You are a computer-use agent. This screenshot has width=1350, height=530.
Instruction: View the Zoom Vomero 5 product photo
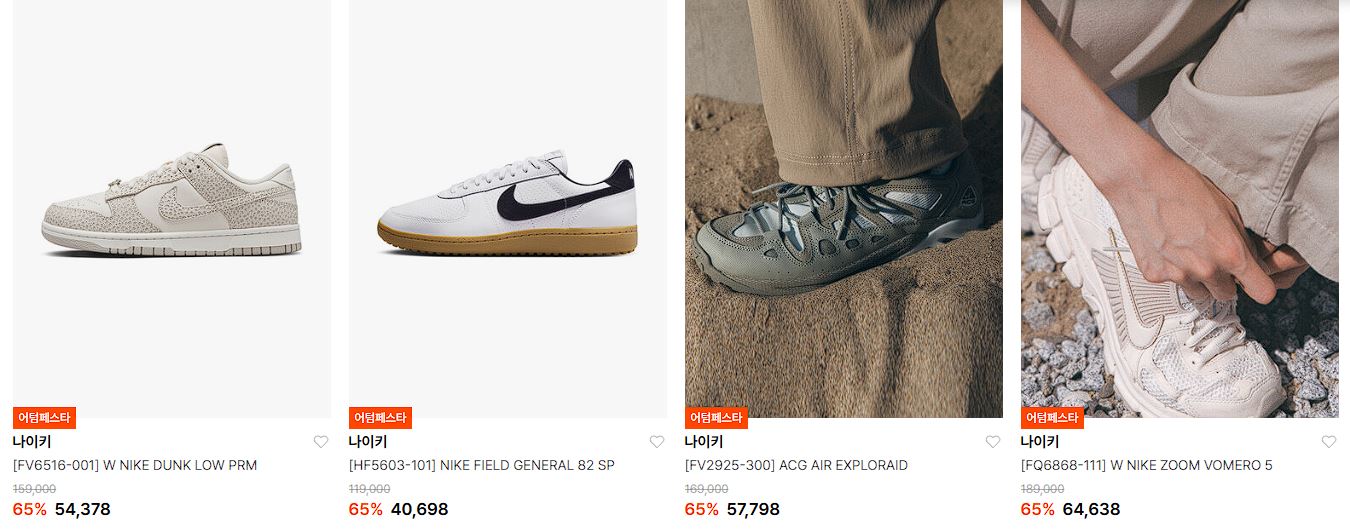1180,209
